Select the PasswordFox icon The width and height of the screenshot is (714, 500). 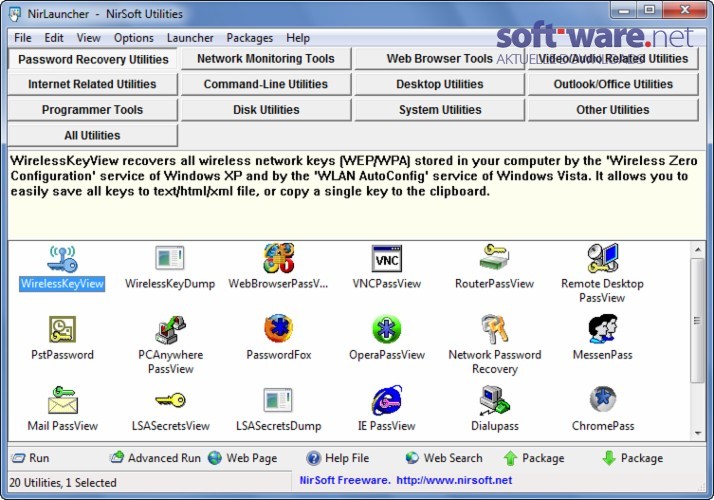(278, 329)
